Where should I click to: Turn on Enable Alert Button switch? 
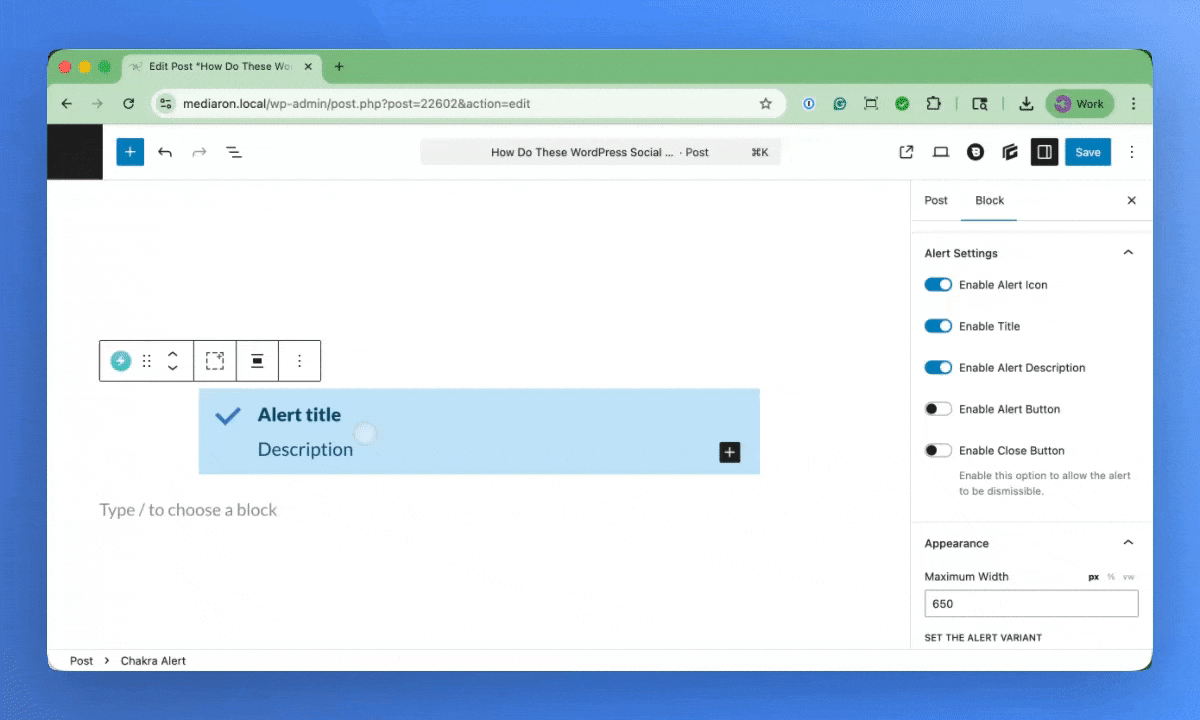point(938,409)
